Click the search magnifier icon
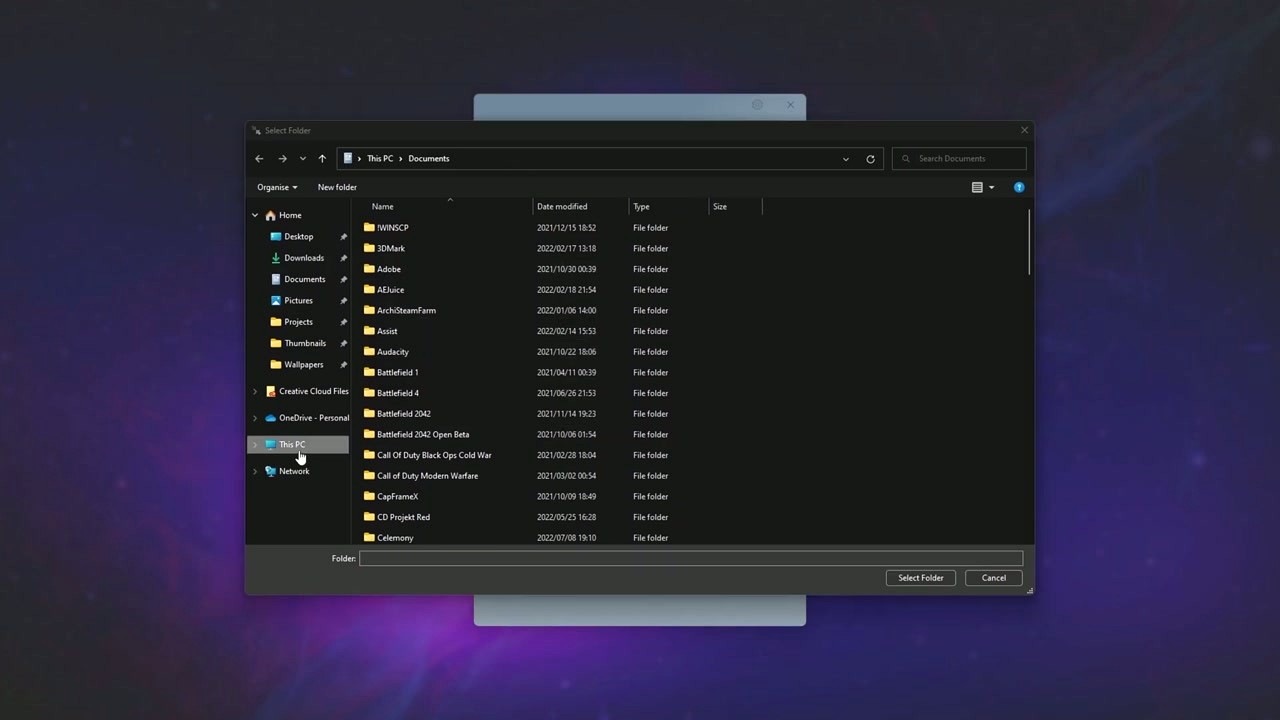Image resolution: width=1280 pixels, height=720 pixels. coord(905,158)
